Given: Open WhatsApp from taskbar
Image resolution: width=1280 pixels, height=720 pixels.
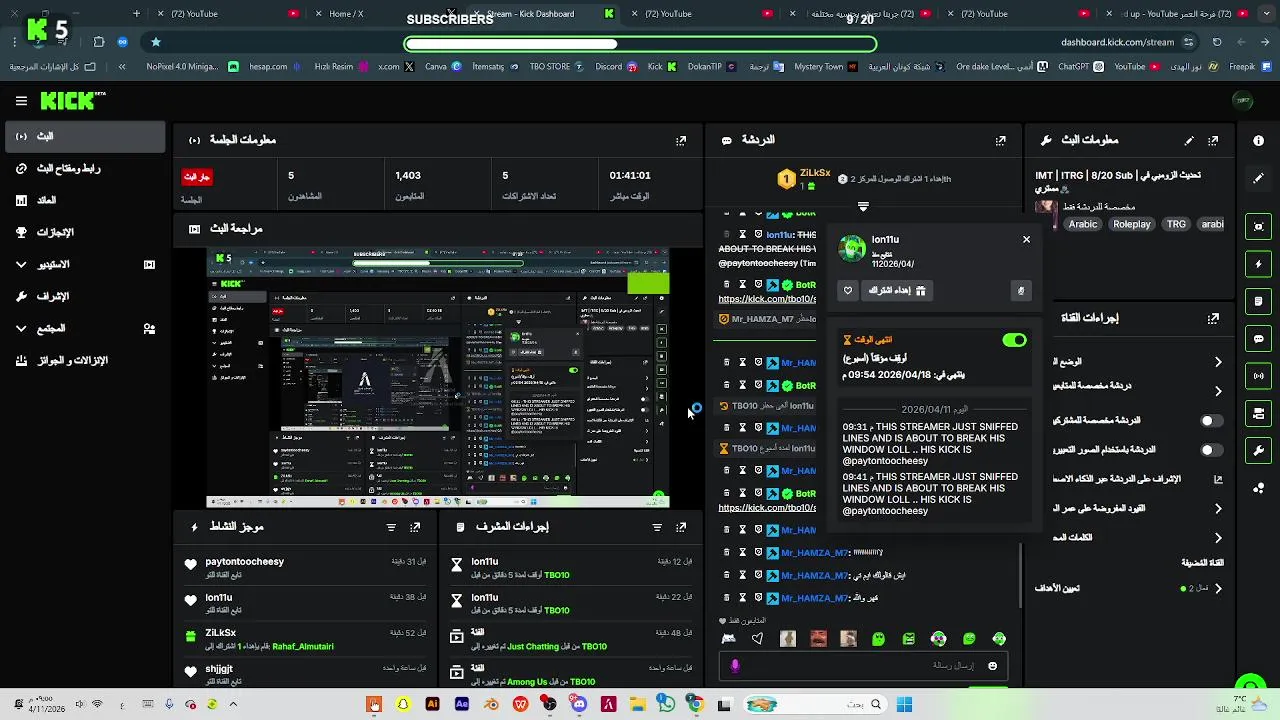Looking at the screenshot, I should point(666,705).
